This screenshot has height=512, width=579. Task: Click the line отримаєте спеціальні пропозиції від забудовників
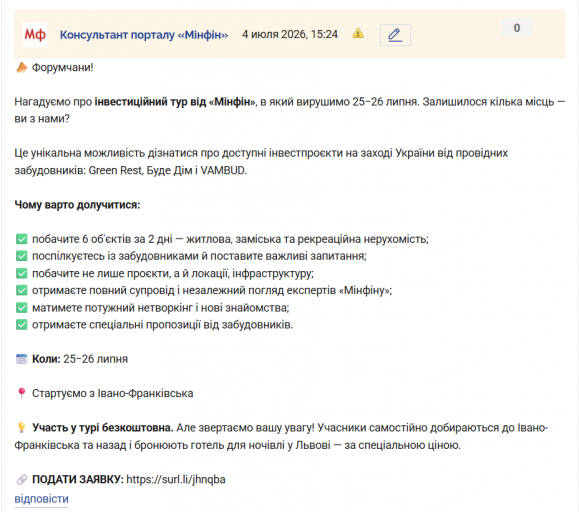click(x=162, y=325)
